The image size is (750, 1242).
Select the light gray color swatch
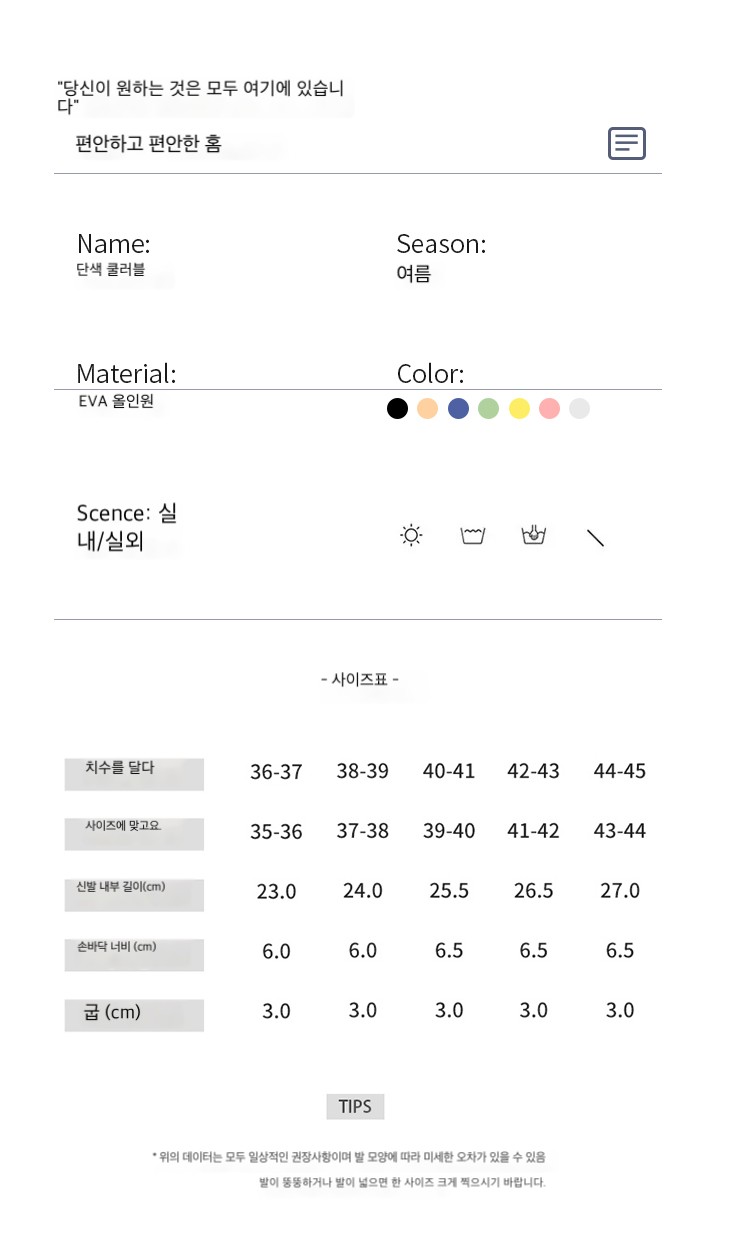click(x=579, y=408)
